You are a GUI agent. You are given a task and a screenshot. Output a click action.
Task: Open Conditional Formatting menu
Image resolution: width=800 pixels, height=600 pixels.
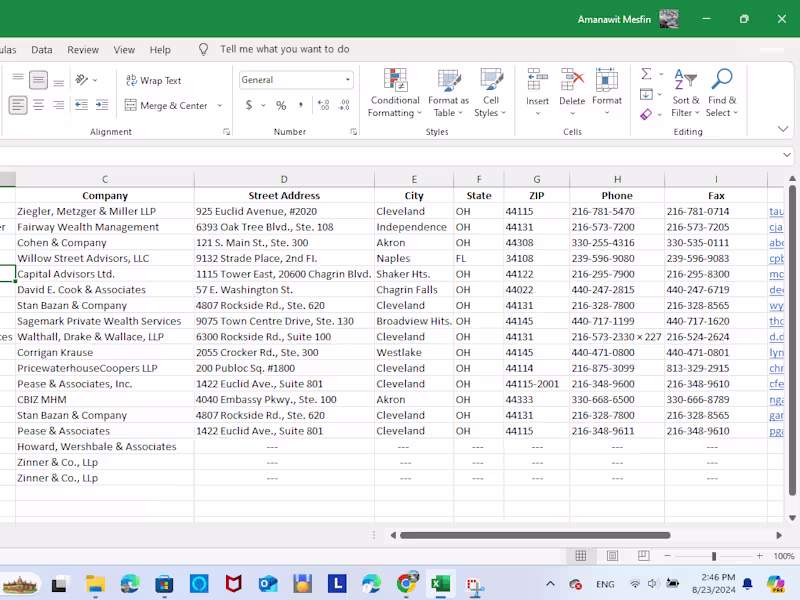click(395, 93)
